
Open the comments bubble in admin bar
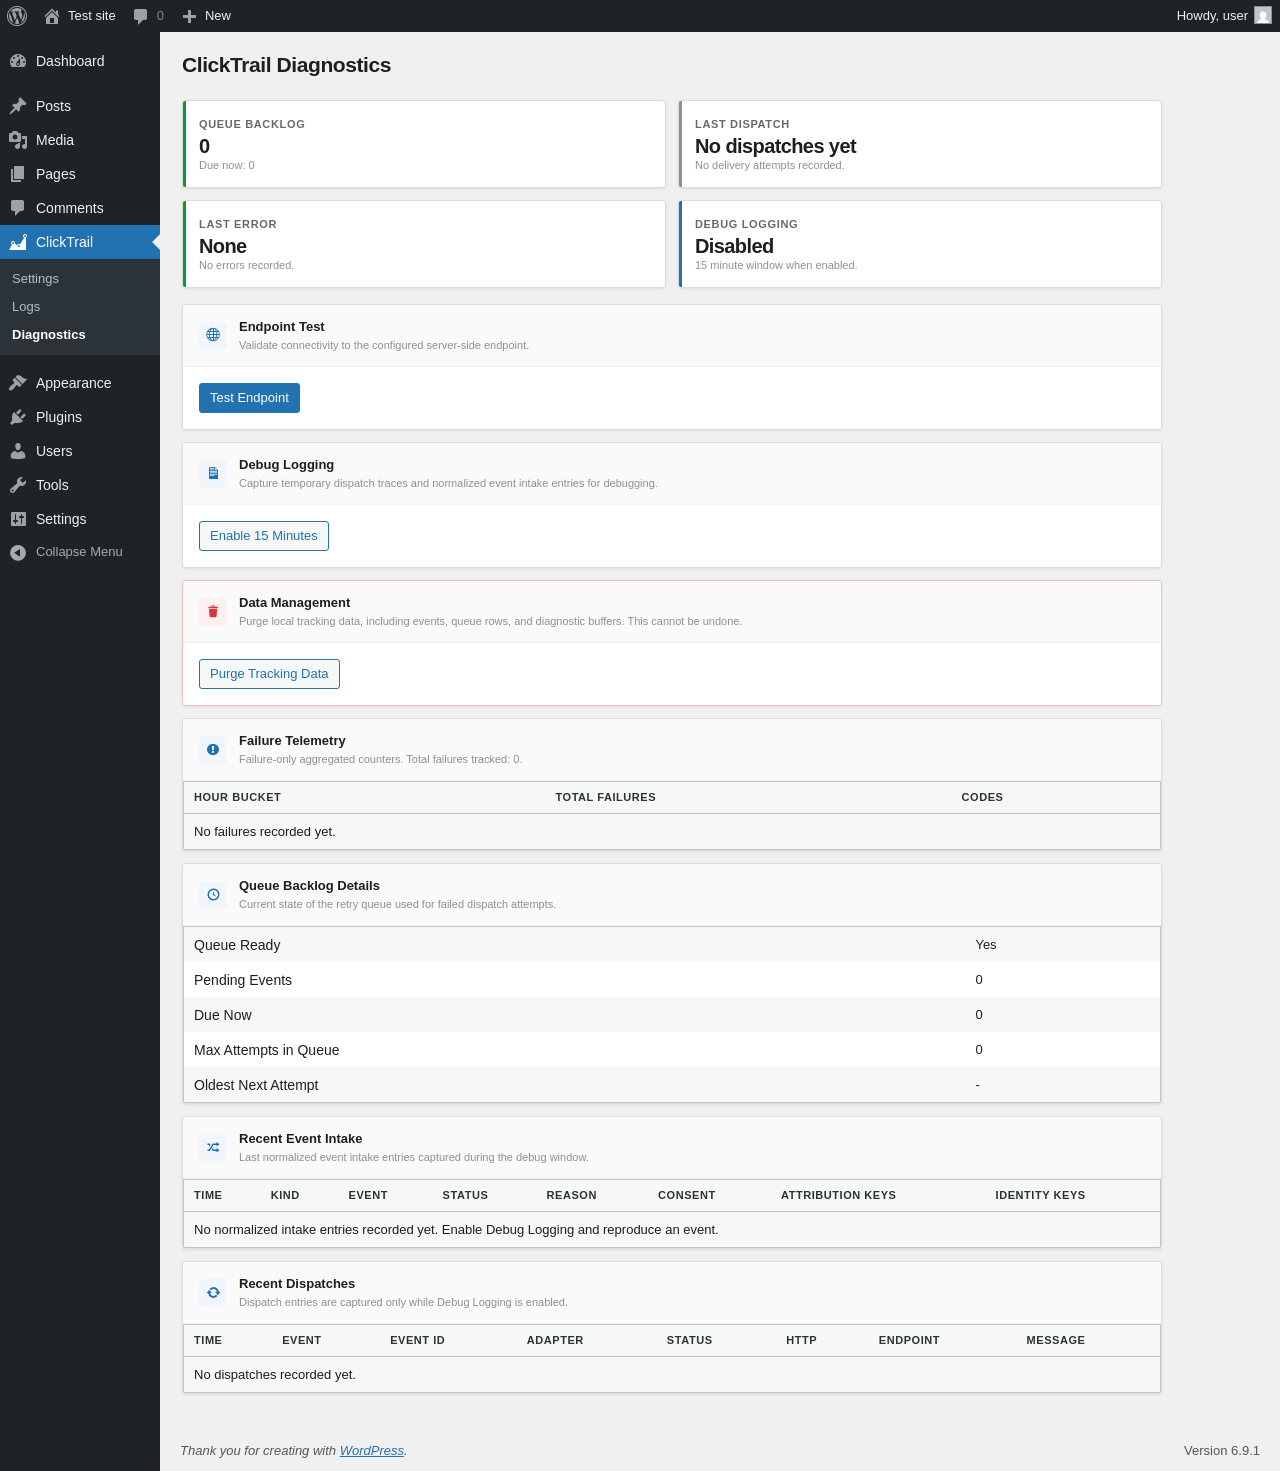tap(148, 16)
